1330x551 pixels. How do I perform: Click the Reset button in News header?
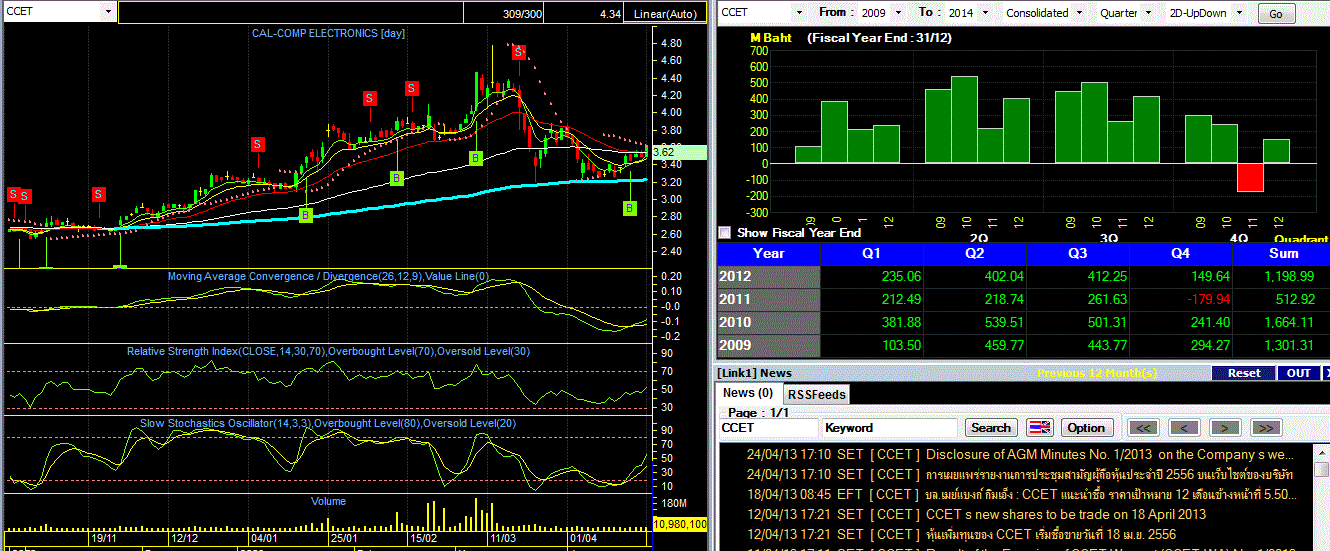(1244, 373)
